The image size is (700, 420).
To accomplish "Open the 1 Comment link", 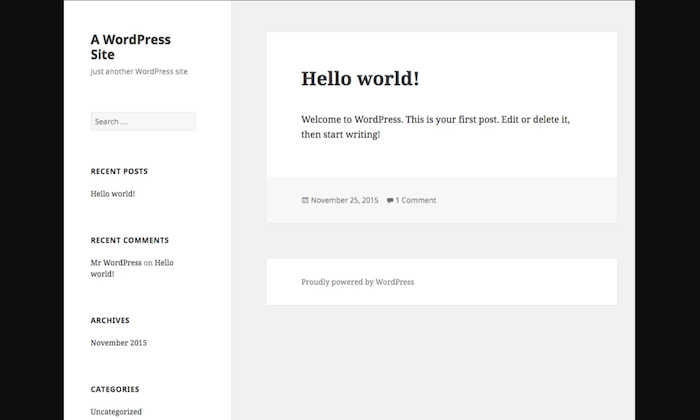I will pos(416,200).
